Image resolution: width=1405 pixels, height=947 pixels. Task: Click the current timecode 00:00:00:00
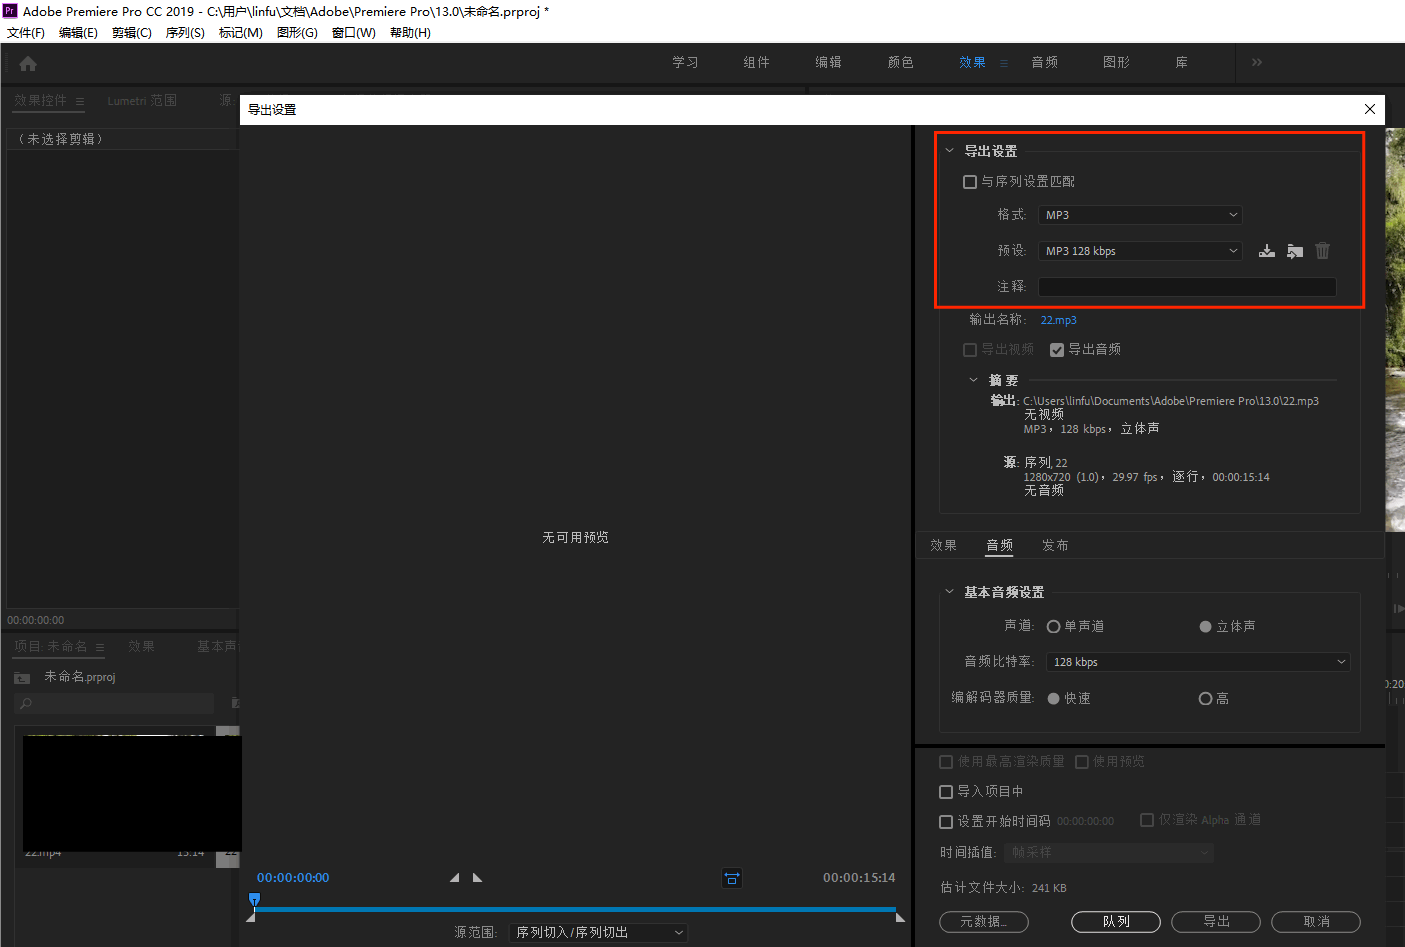pos(293,878)
